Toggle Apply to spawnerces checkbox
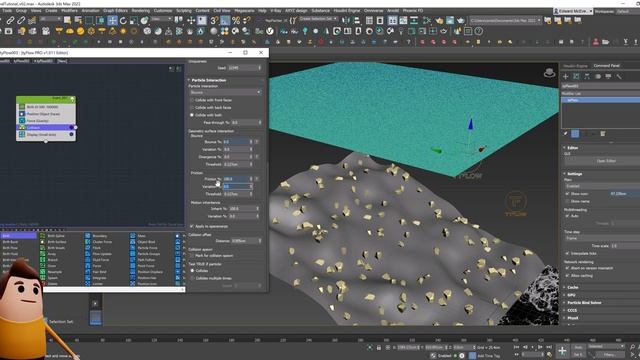Viewport: 640px width, 360px height. click(192, 226)
